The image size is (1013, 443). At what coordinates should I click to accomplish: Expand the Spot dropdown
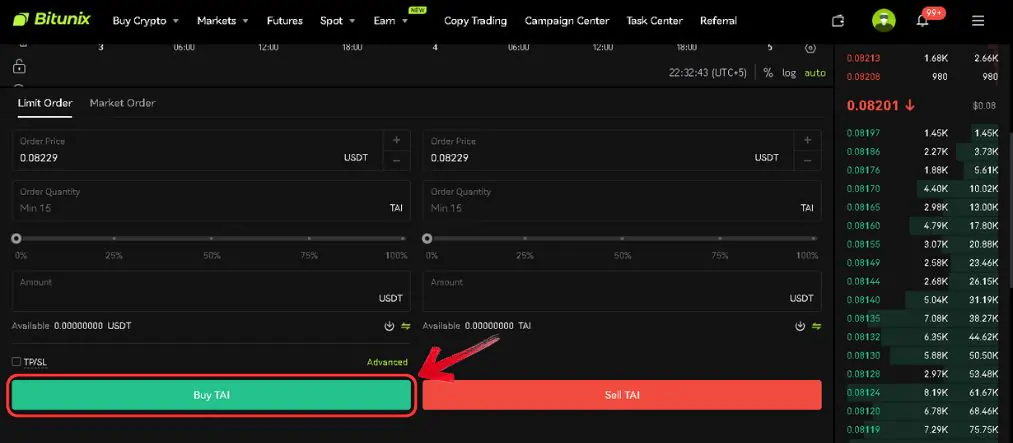(x=337, y=21)
